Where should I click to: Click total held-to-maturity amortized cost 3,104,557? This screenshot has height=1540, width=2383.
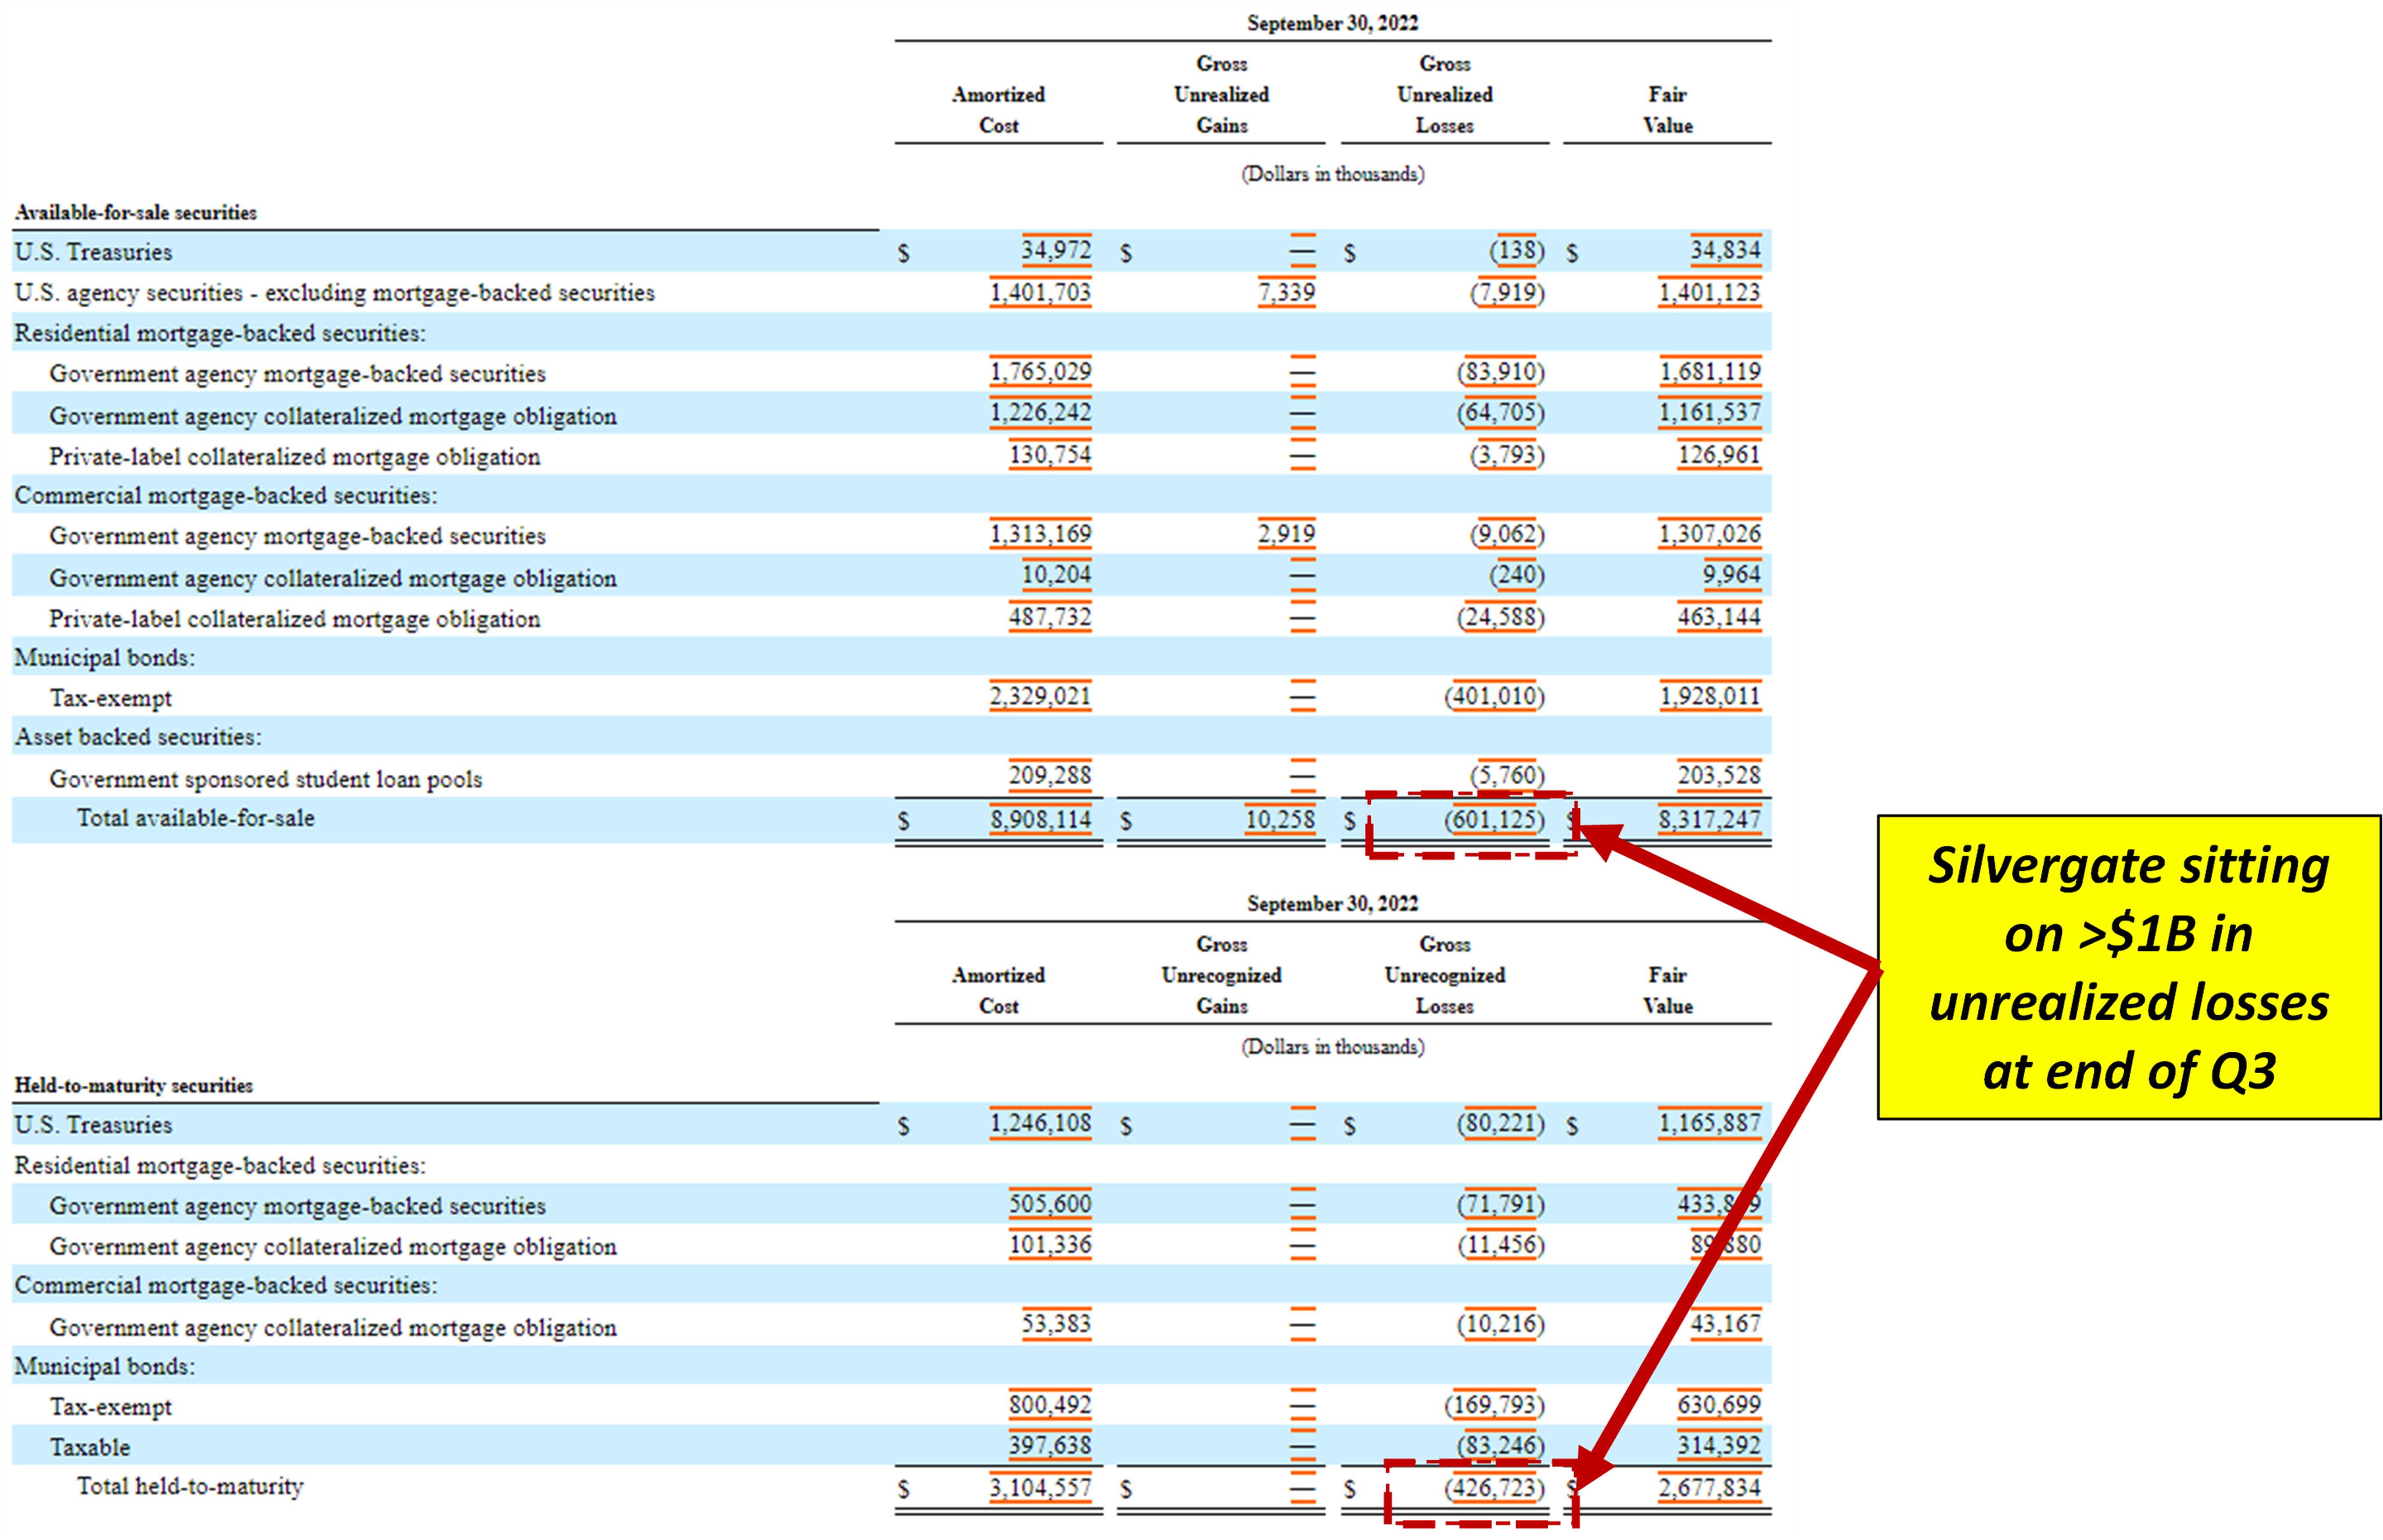pyautogui.click(x=1039, y=1488)
